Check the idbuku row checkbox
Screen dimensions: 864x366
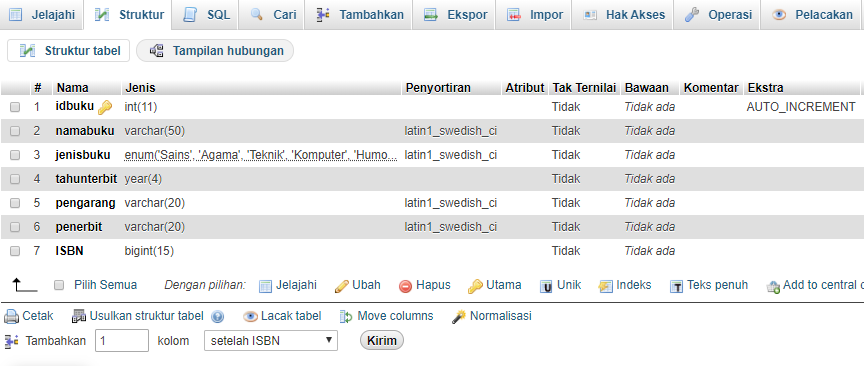point(15,107)
